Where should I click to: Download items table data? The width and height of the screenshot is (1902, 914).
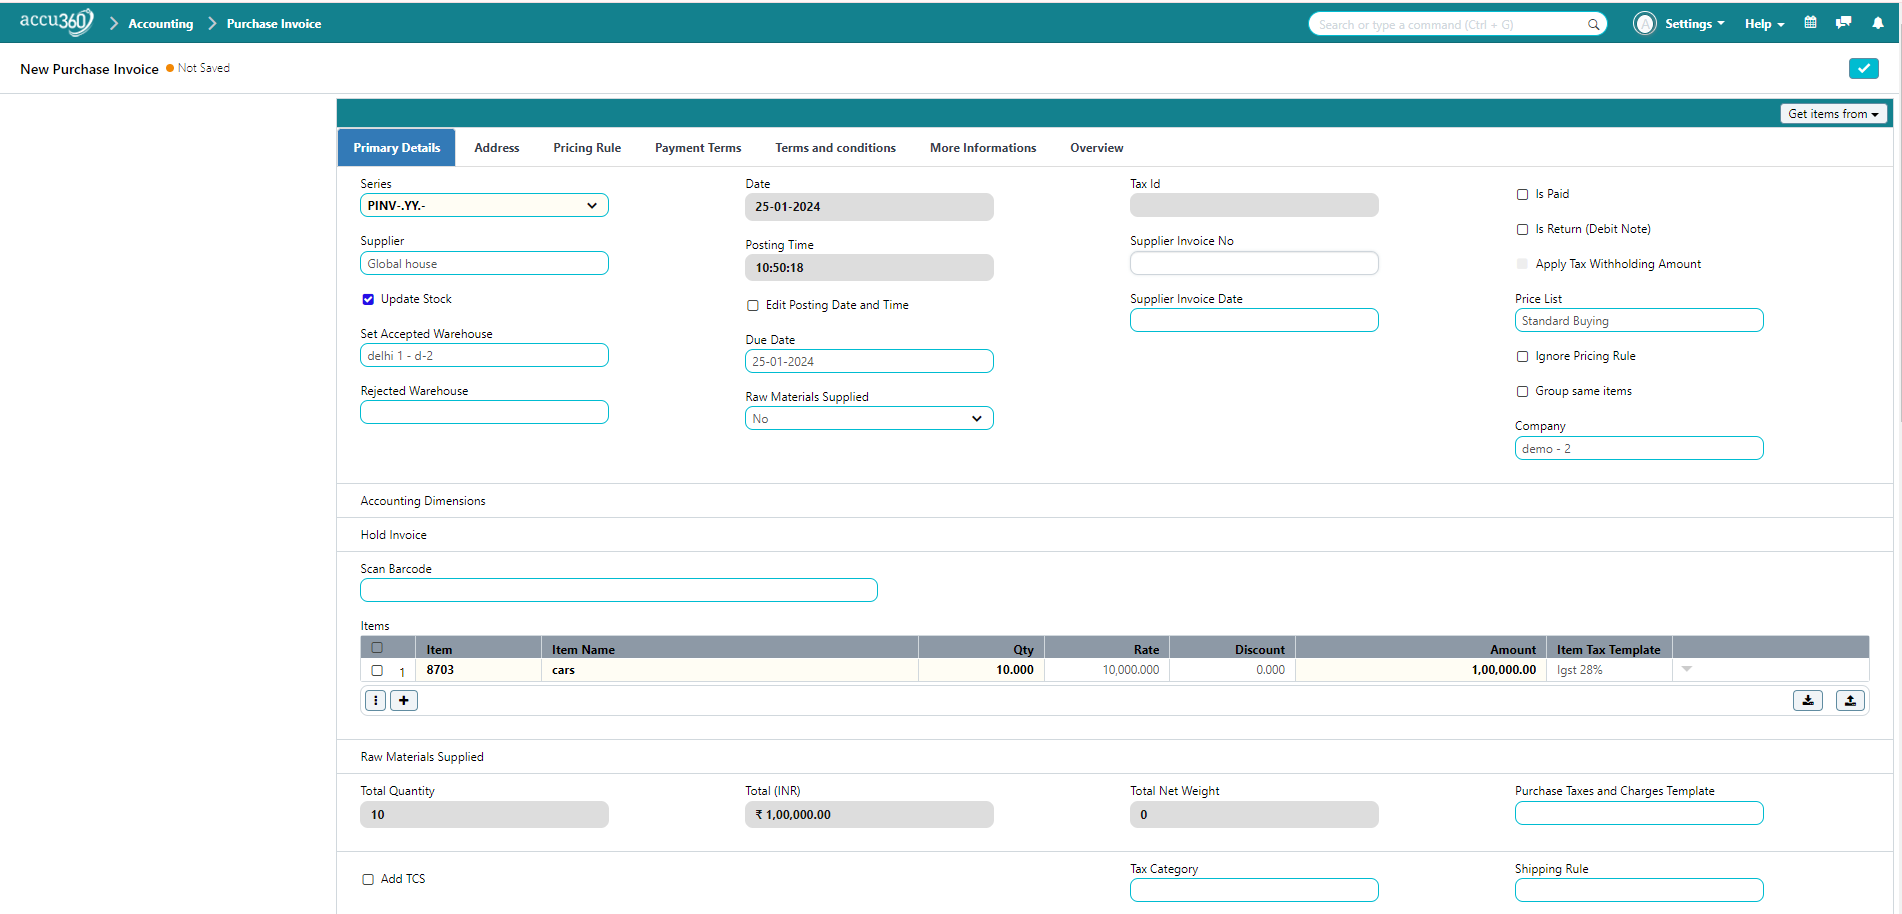1807,700
